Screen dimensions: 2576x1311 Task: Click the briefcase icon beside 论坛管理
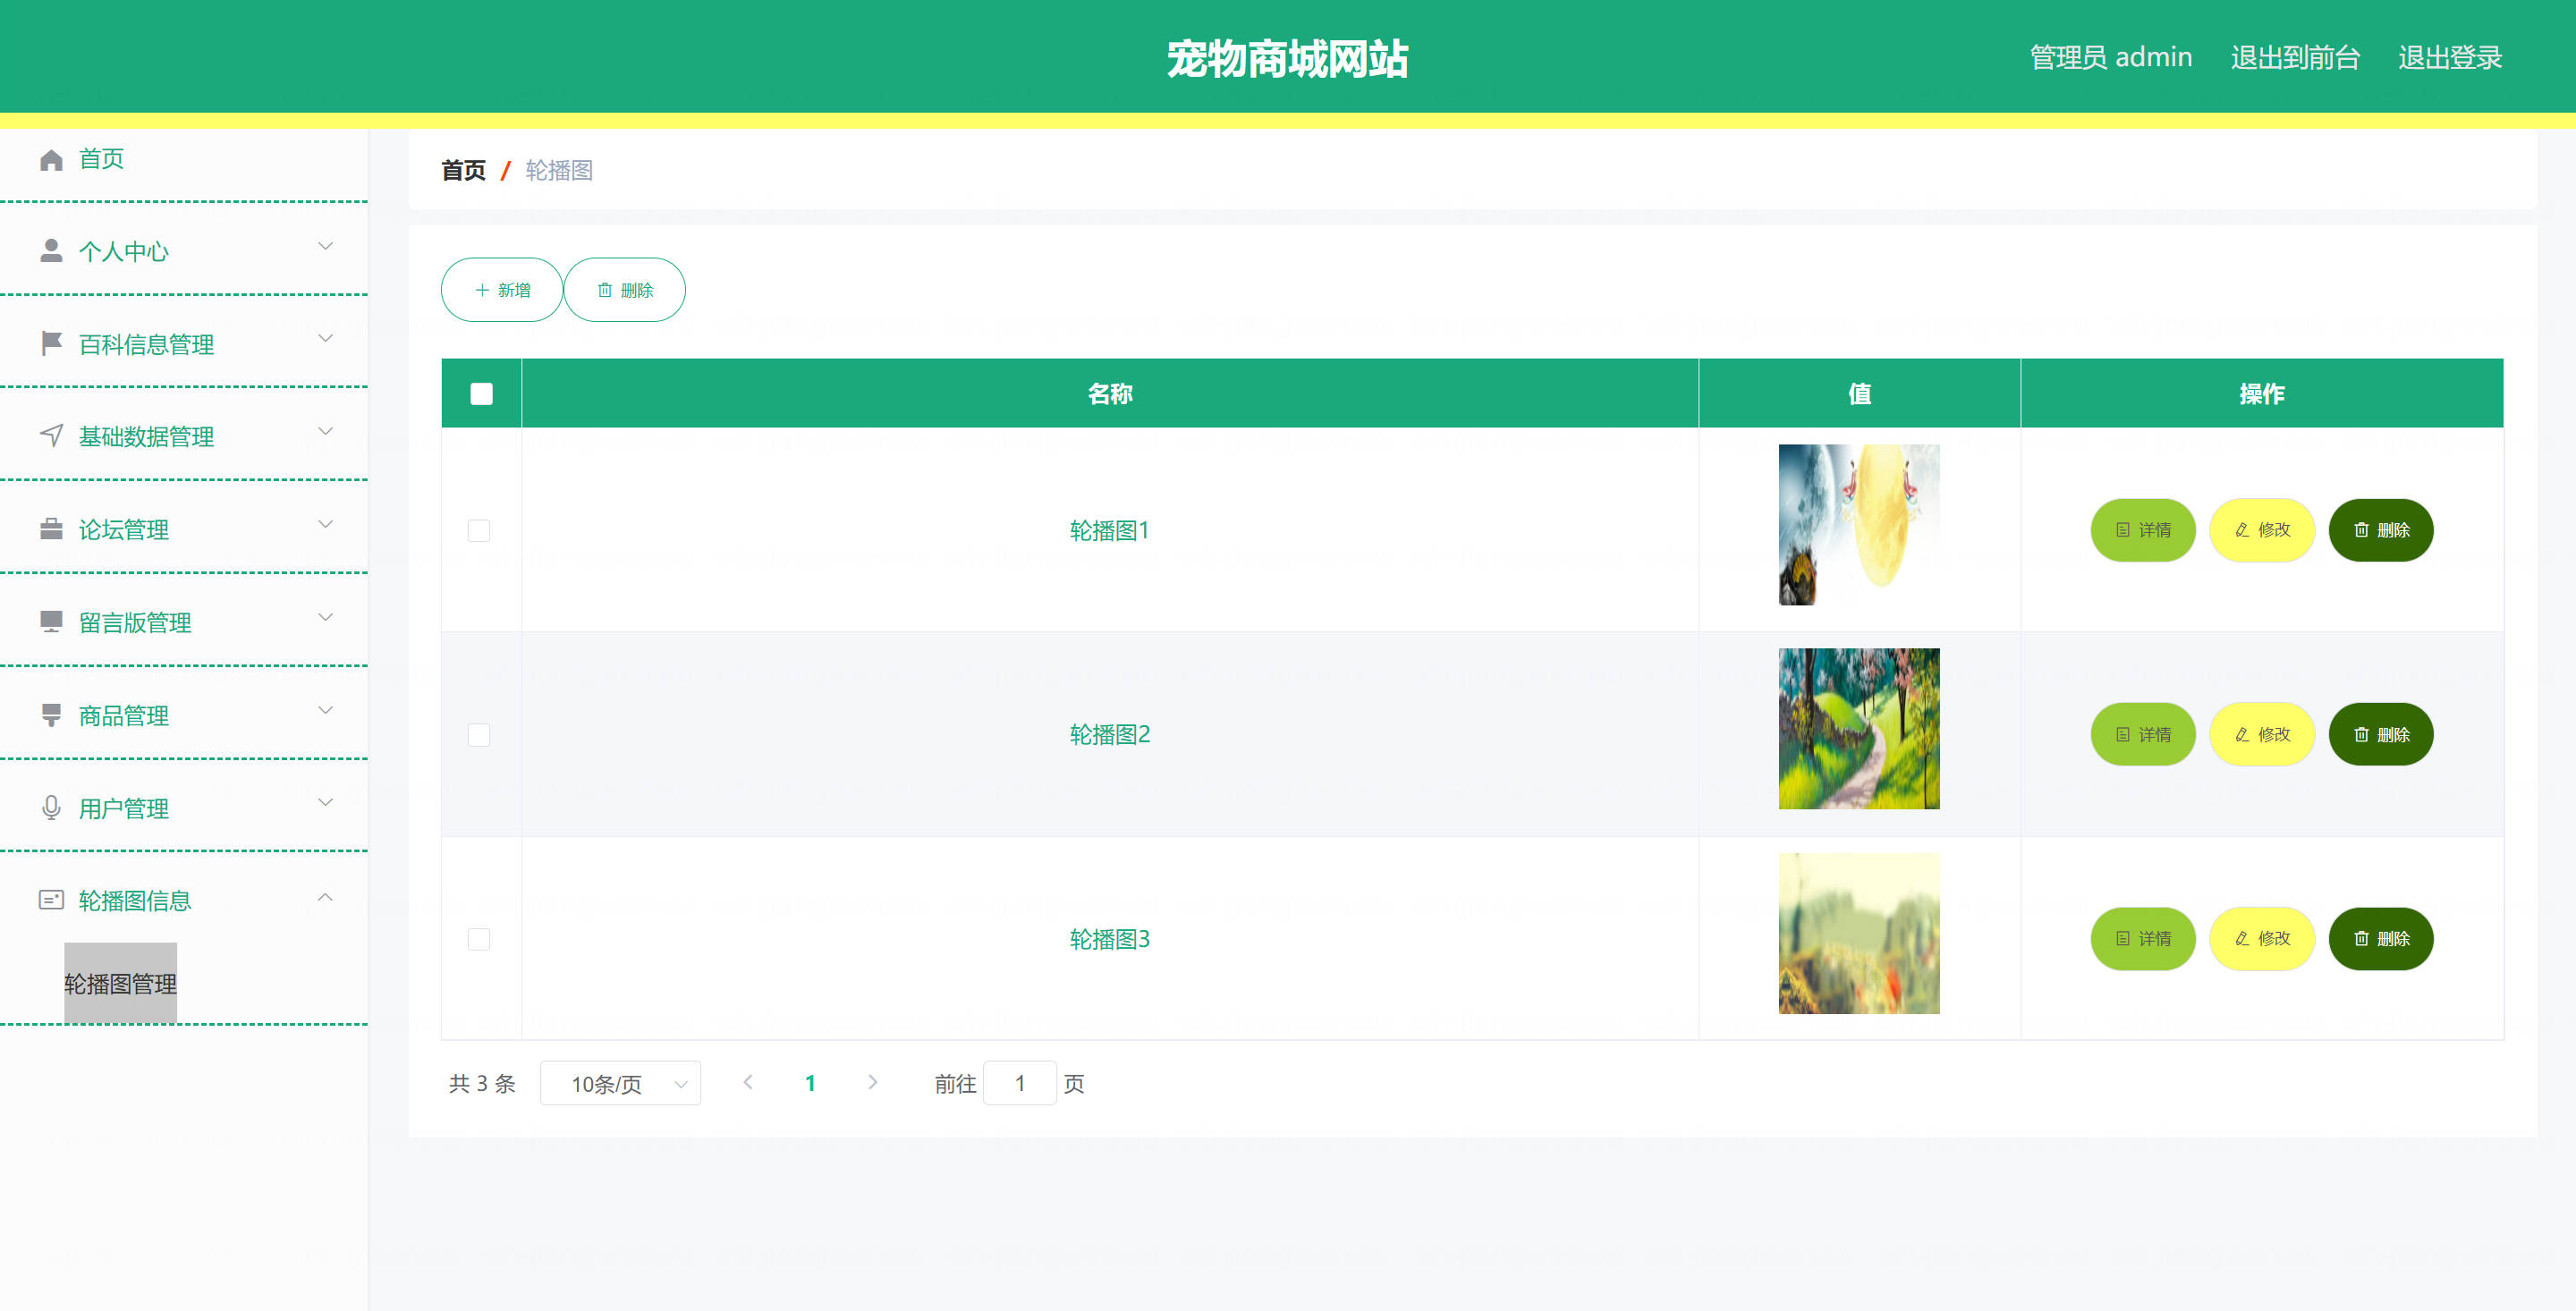pyautogui.click(x=51, y=529)
